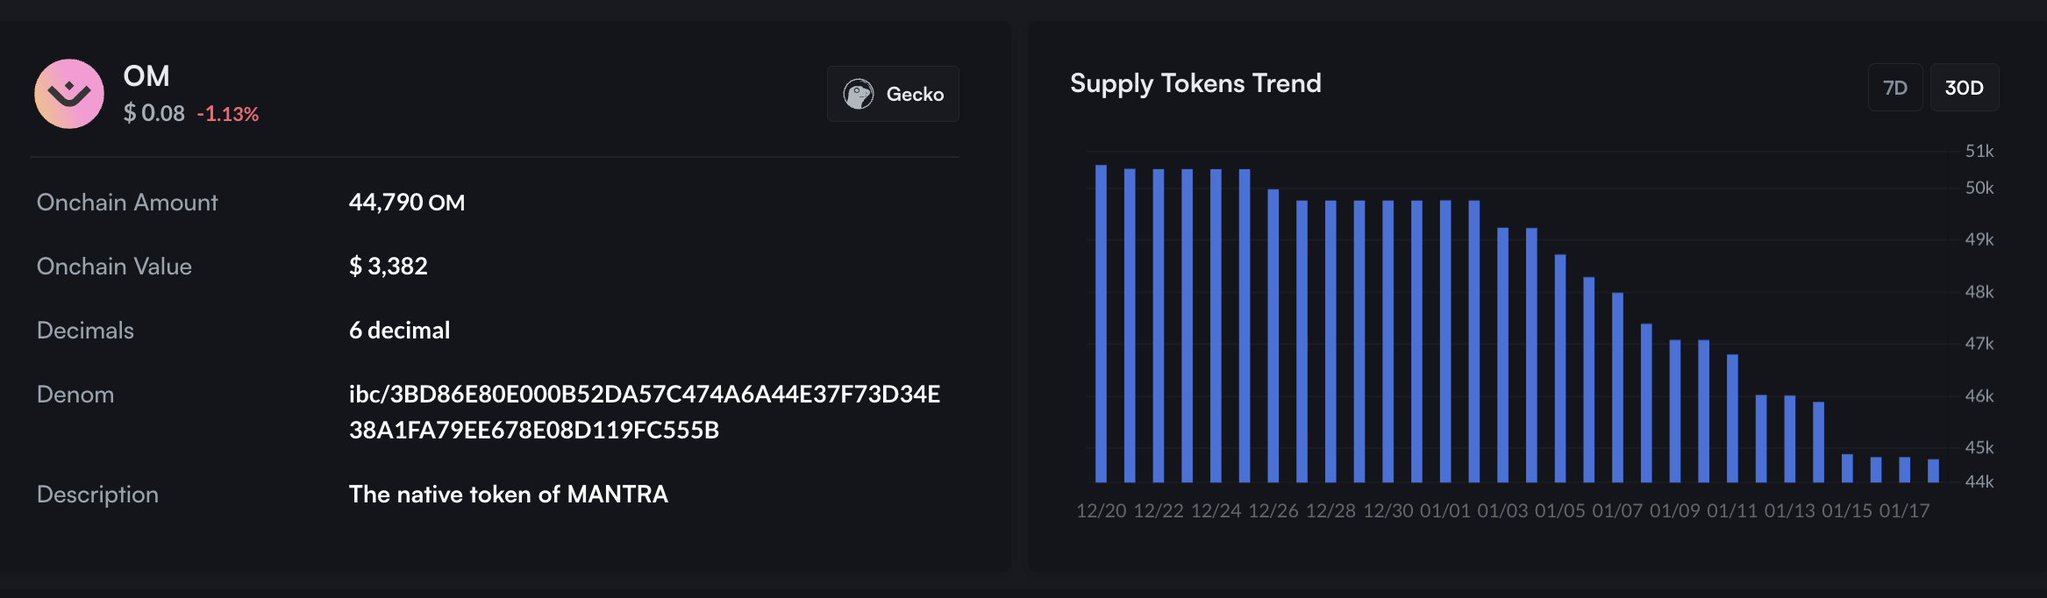
Task: Select the 30D chart range
Action: click(x=1964, y=88)
